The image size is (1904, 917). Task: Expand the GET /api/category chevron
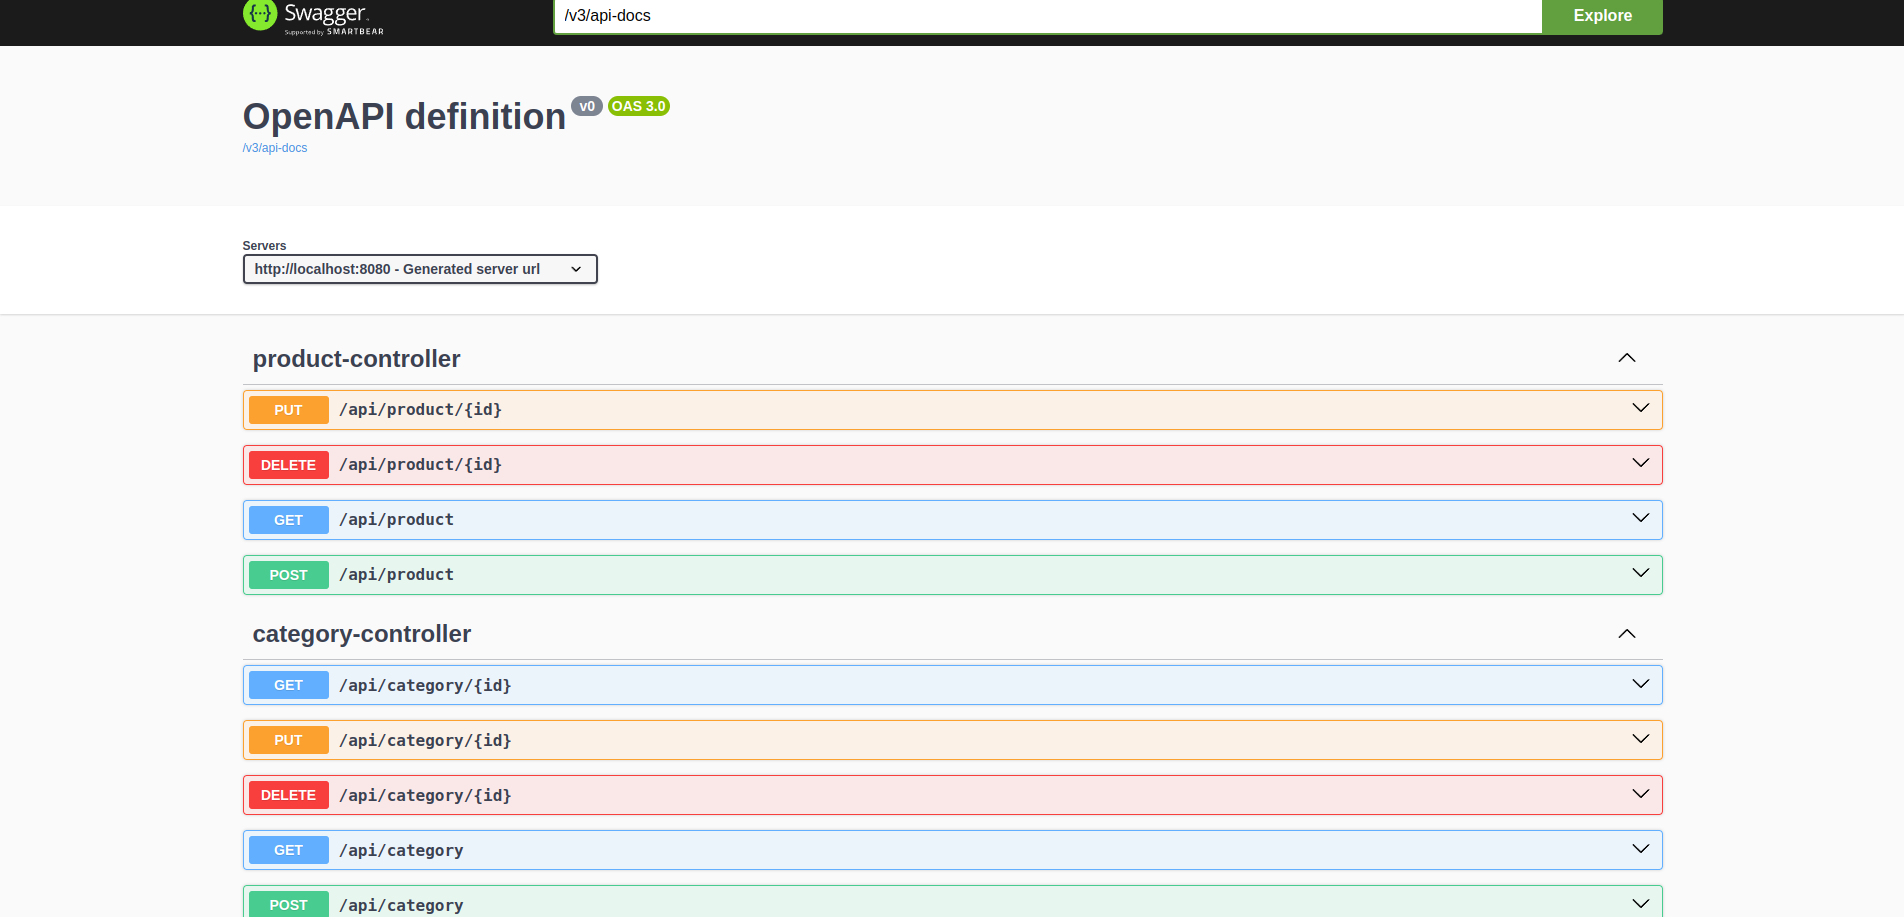click(x=1641, y=849)
